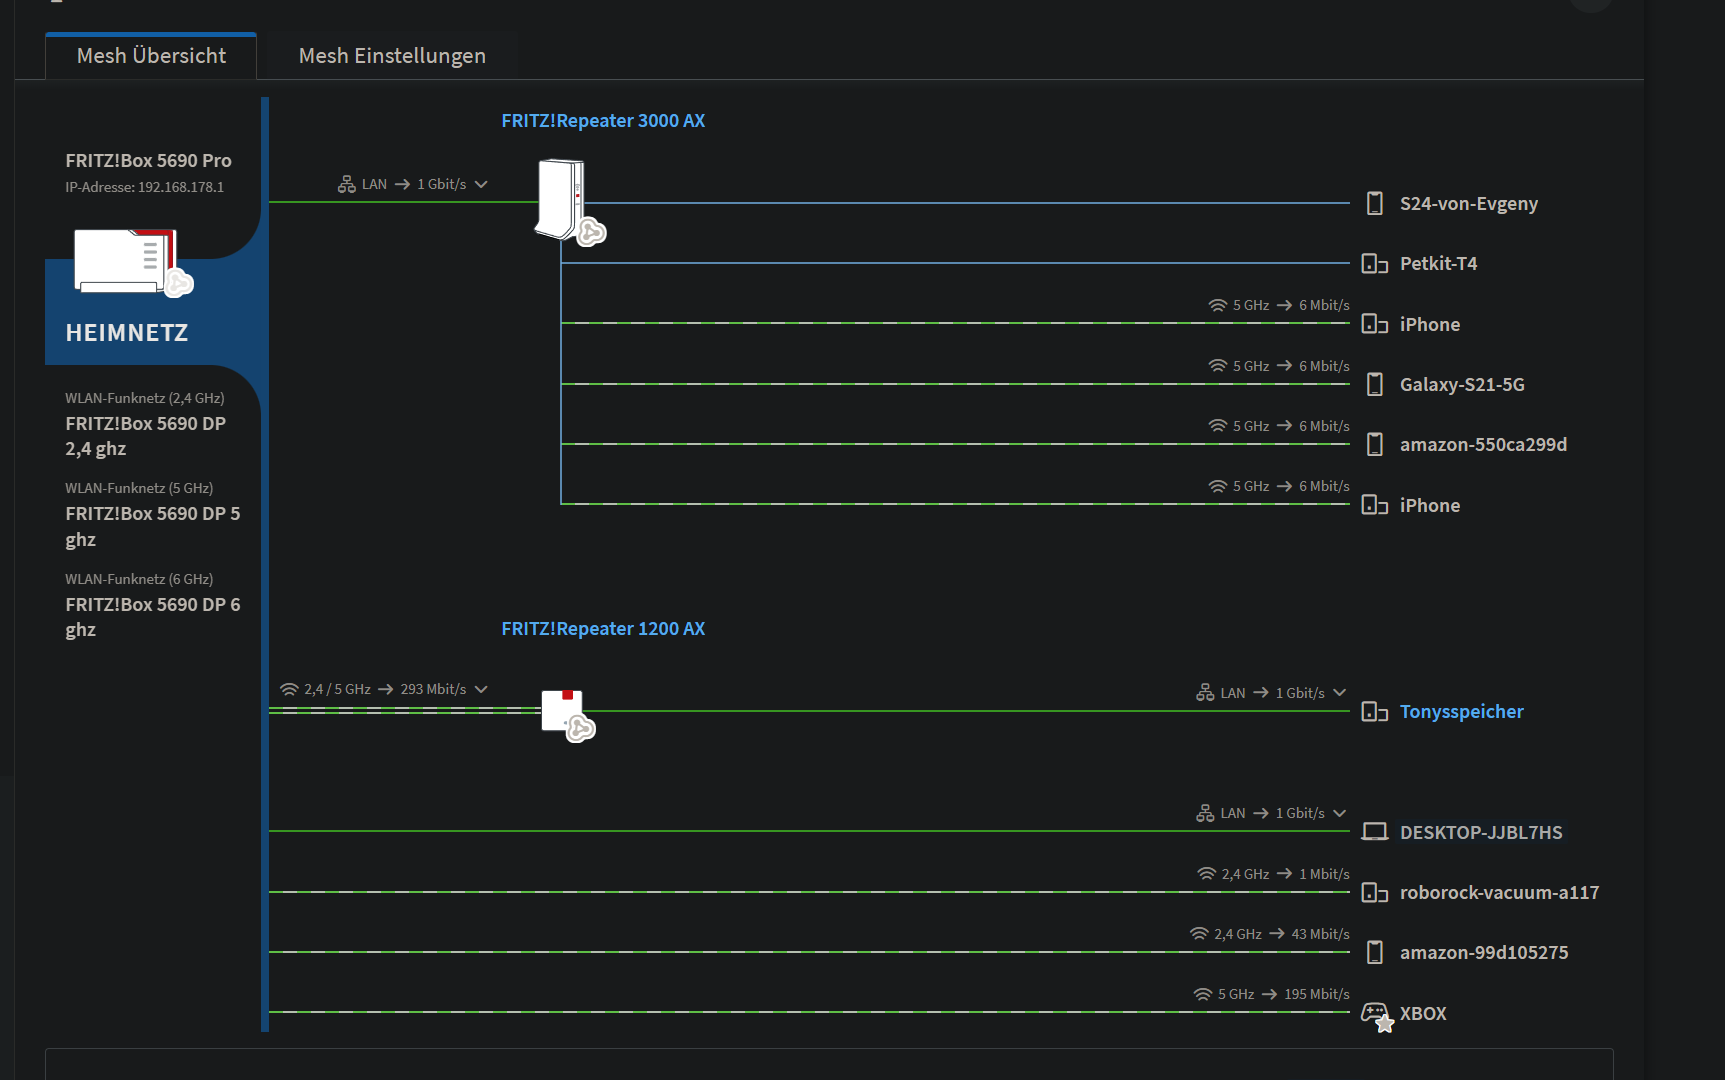Image resolution: width=1725 pixels, height=1080 pixels.
Task: Open the Tonysspeicher device link
Action: click(1461, 711)
